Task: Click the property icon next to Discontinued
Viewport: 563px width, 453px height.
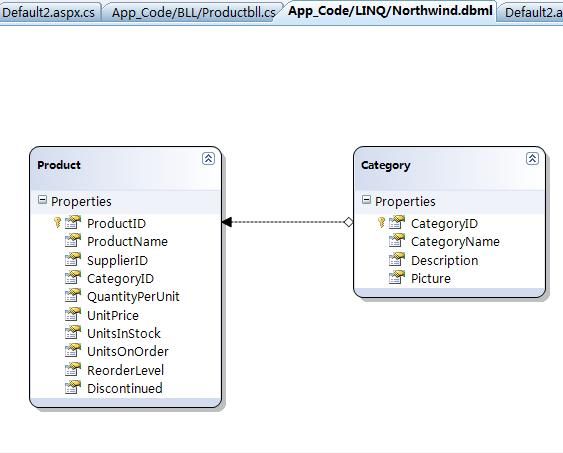Action: pyautogui.click(x=73, y=388)
